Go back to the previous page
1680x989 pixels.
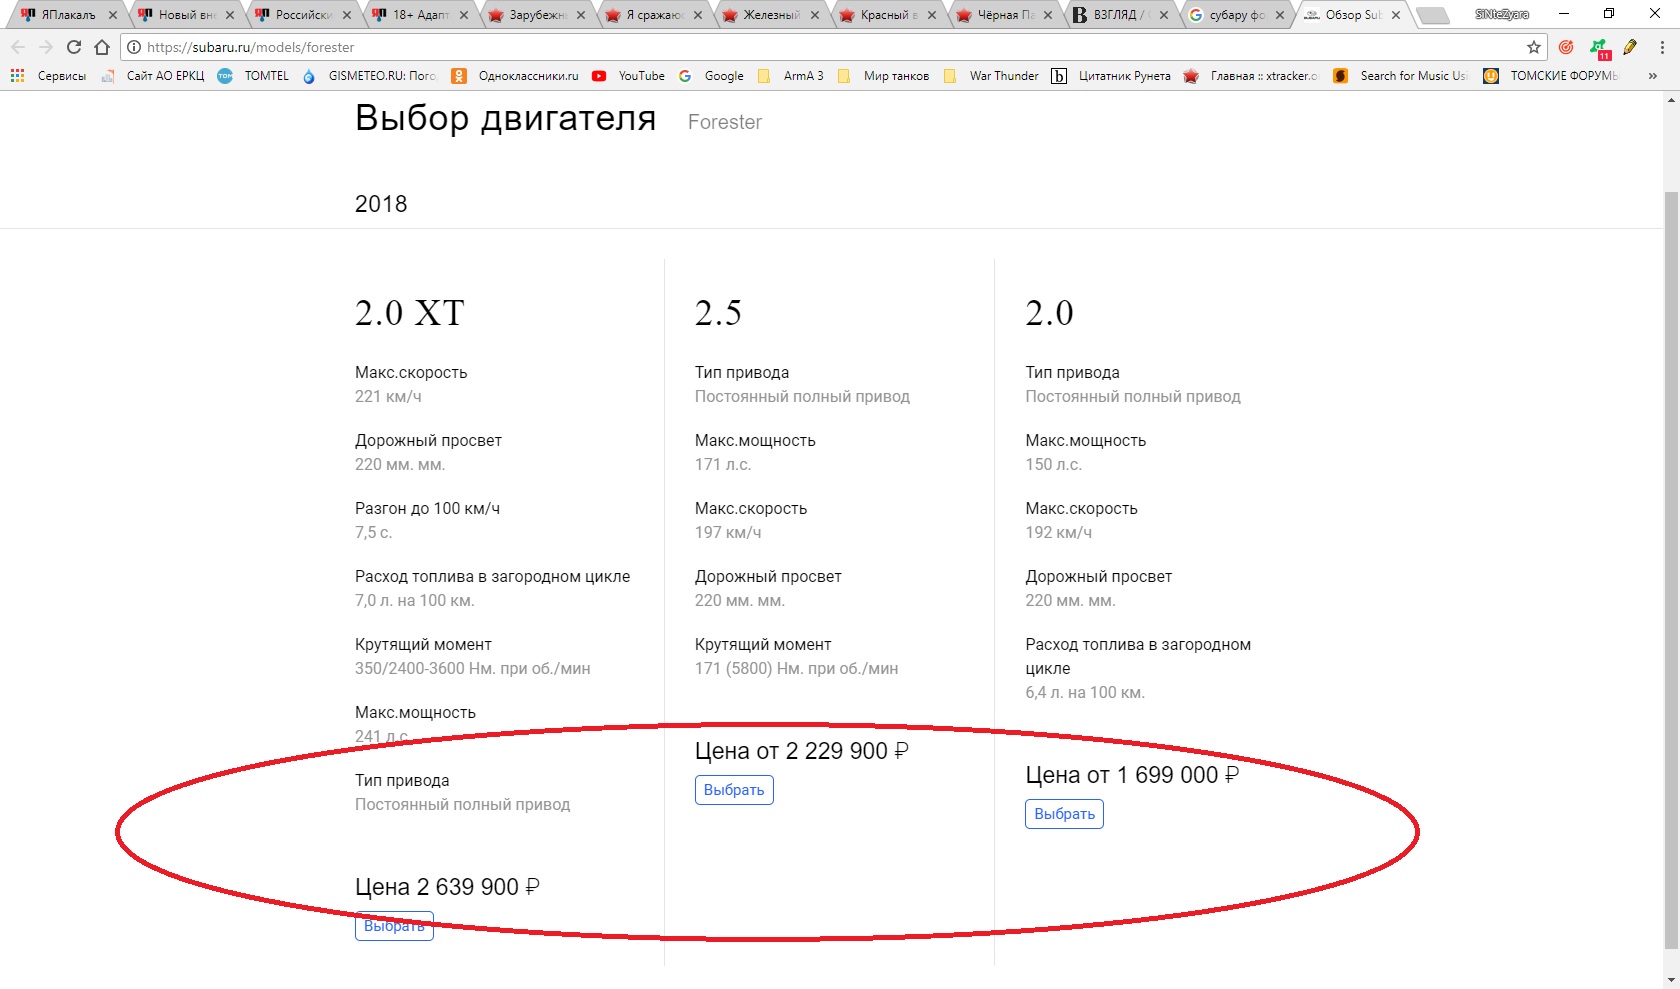(18, 47)
